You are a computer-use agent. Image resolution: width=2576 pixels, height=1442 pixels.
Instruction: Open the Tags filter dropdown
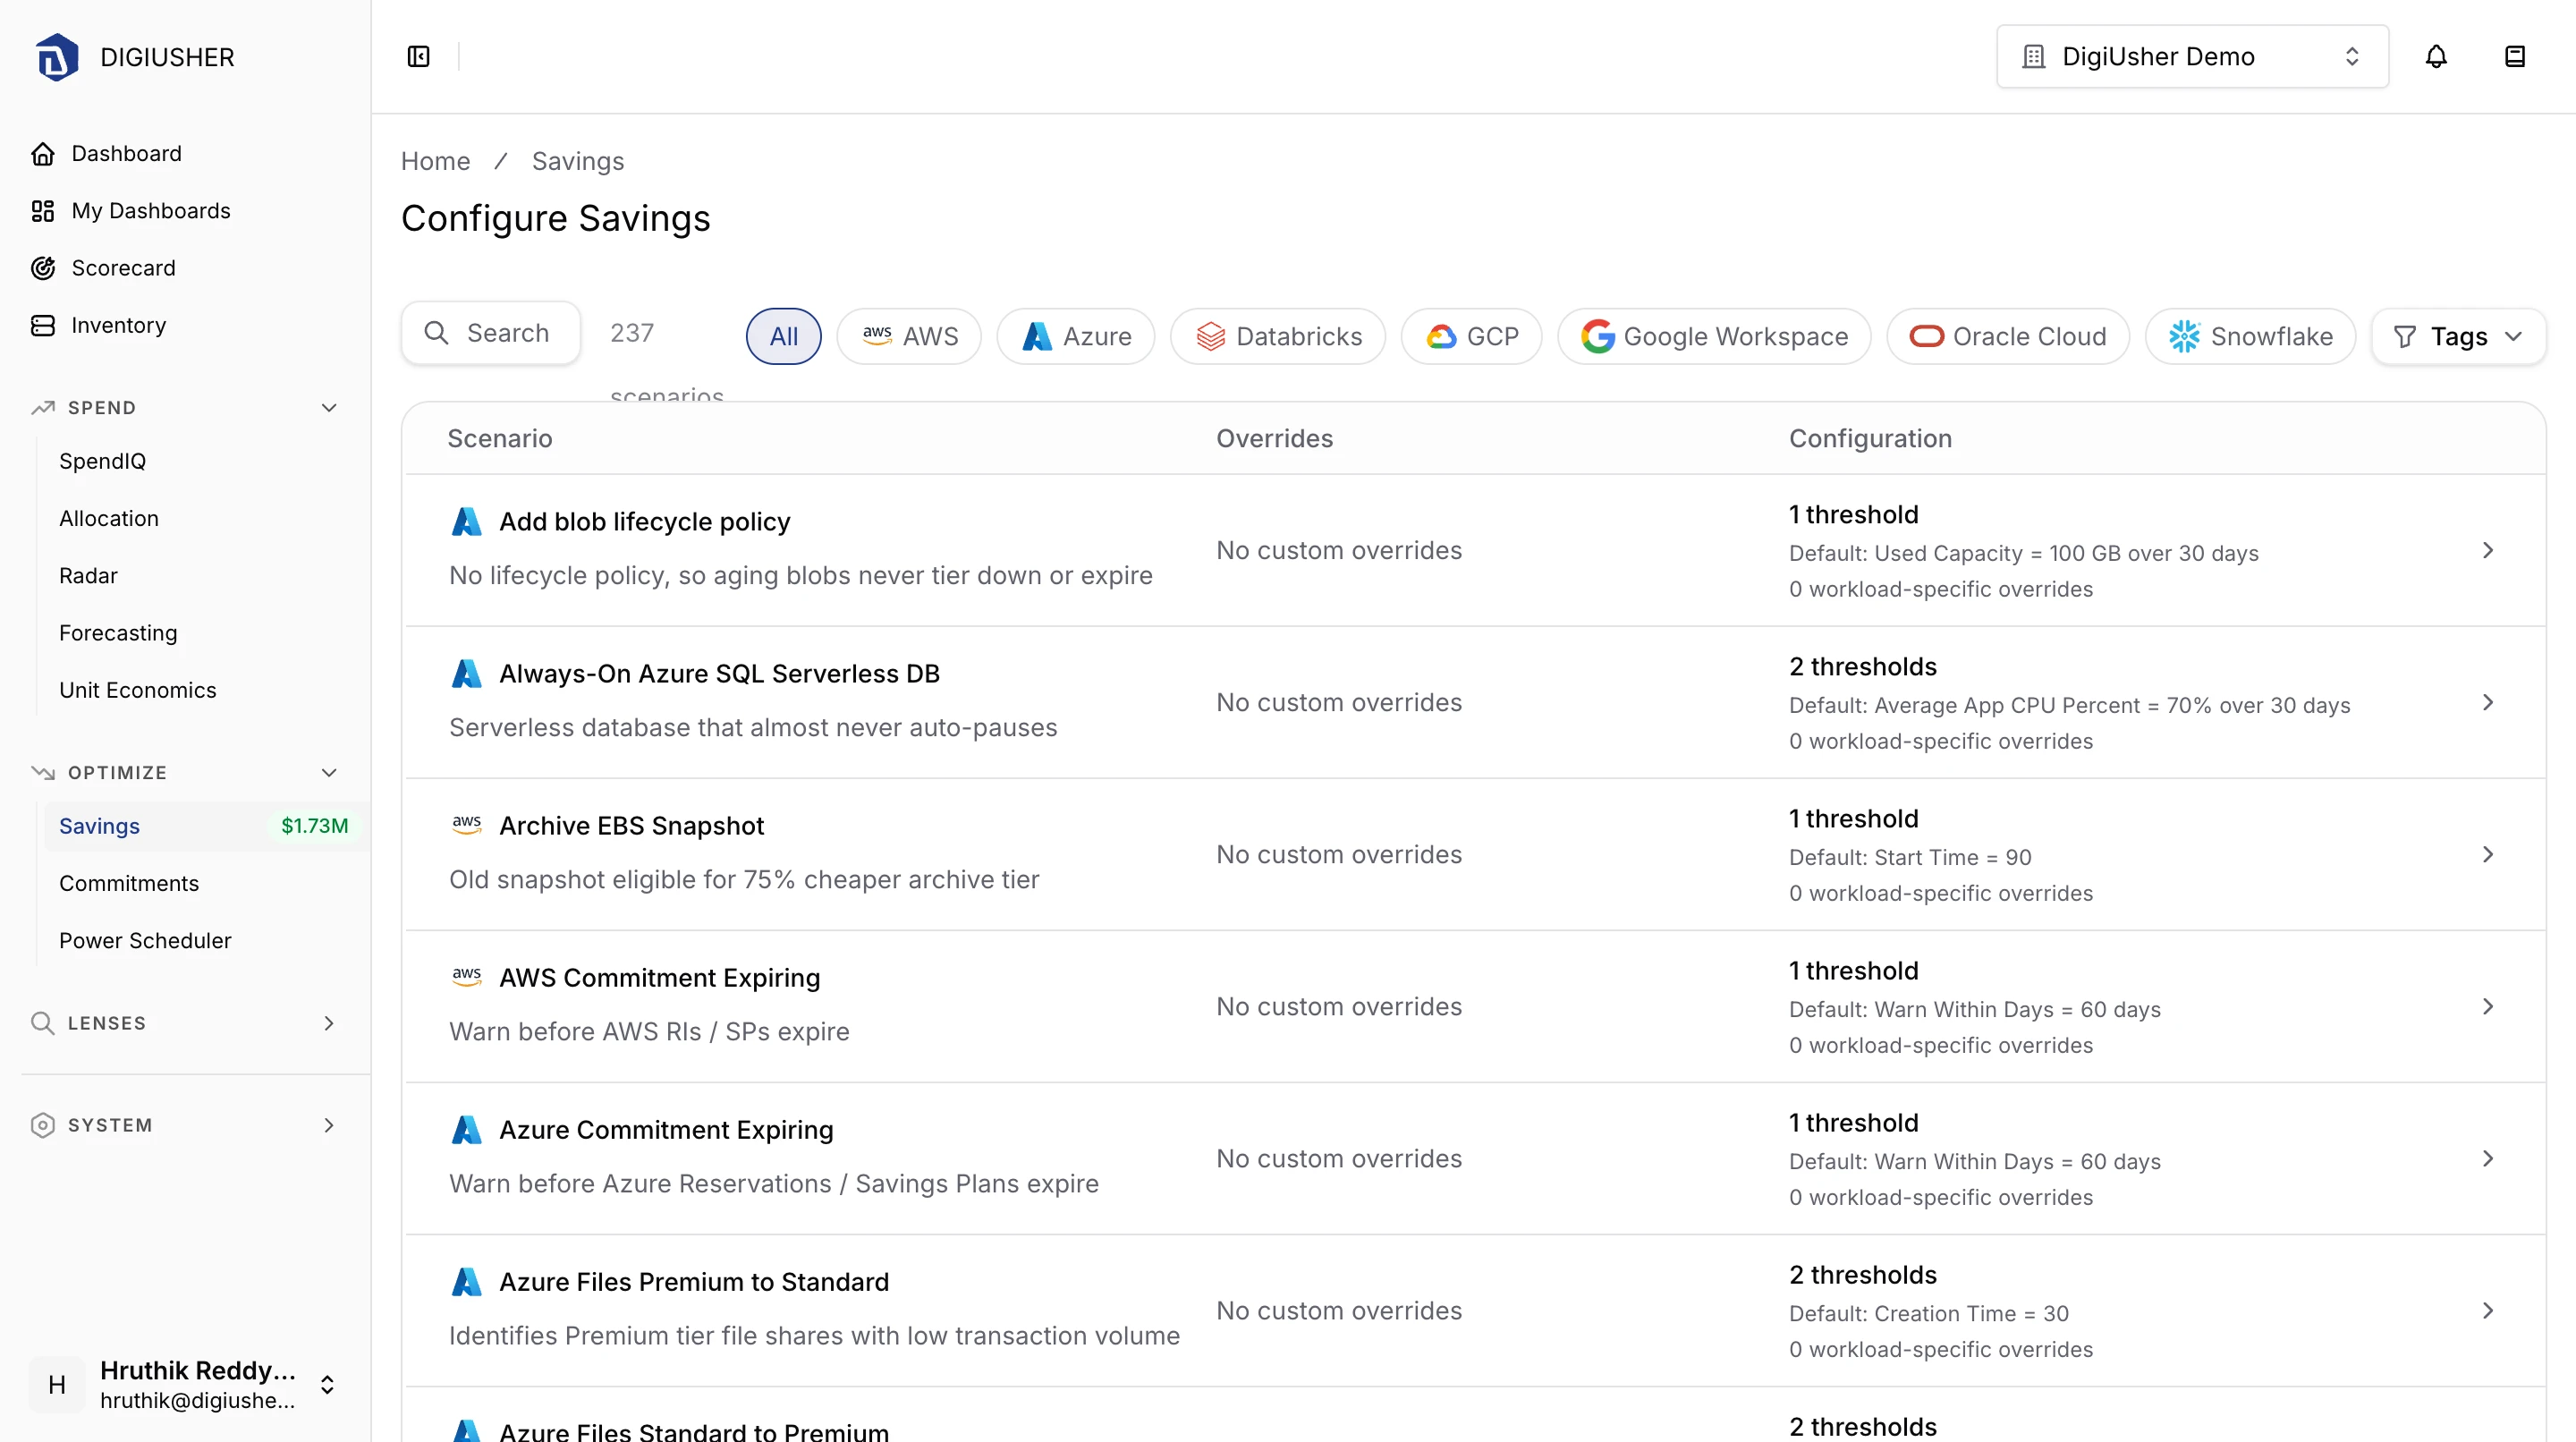tap(2458, 337)
